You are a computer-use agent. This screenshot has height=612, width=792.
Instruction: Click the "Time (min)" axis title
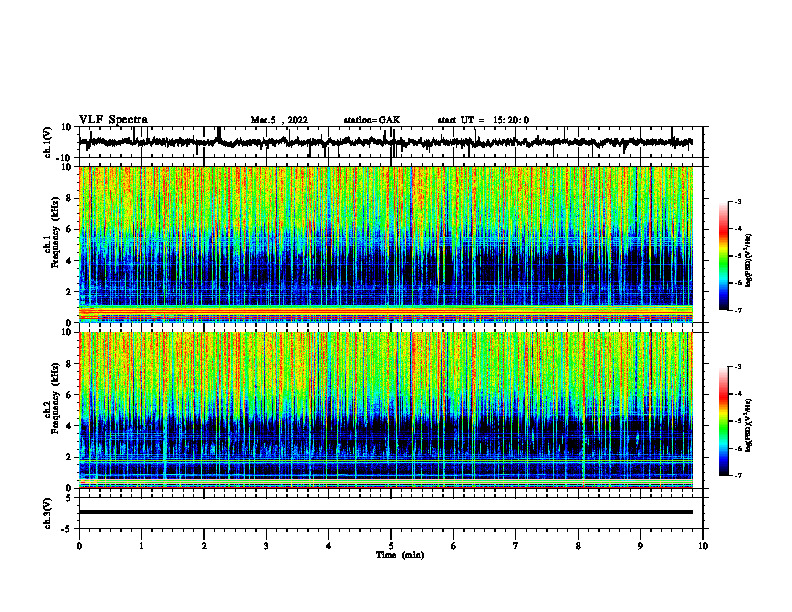pyautogui.click(x=400, y=555)
